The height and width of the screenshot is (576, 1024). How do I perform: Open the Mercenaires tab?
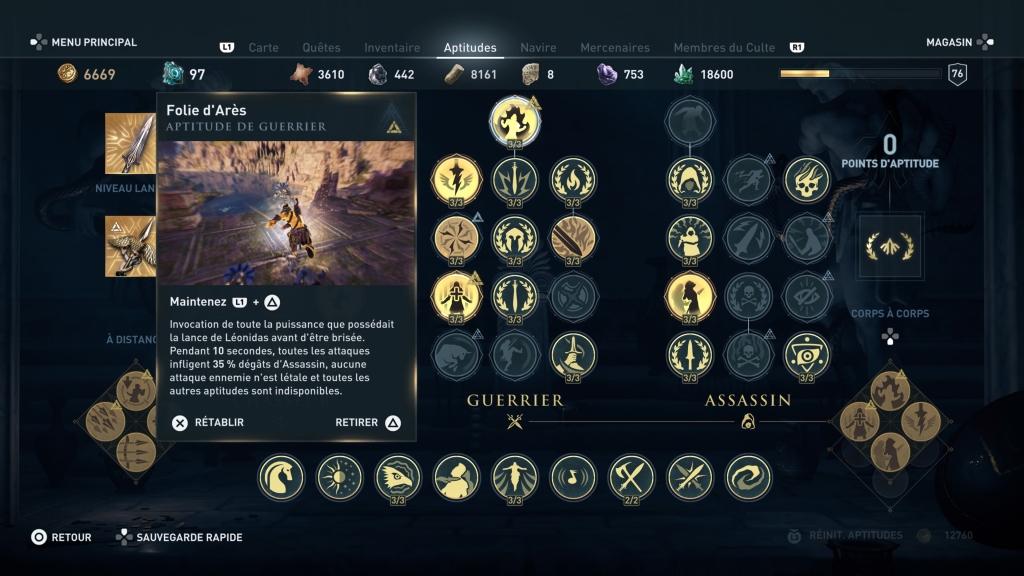615,48
